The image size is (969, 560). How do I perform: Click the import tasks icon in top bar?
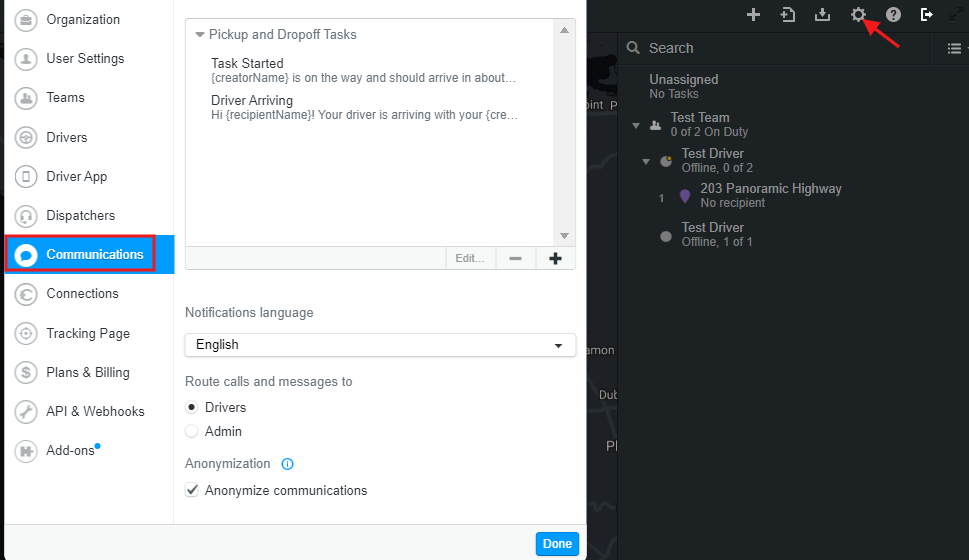pyautogui.click(x=788, y=15)
